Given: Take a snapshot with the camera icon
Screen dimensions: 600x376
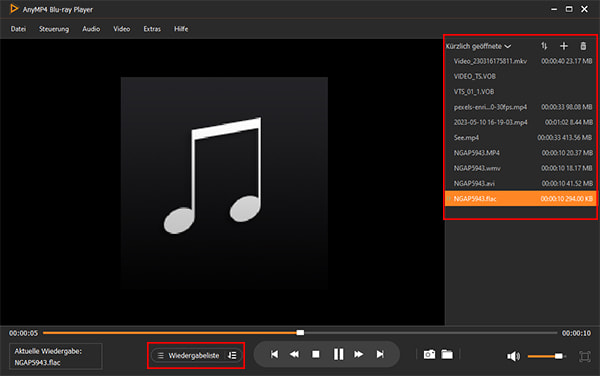Looking at the screenshot, I should (429, 355).
